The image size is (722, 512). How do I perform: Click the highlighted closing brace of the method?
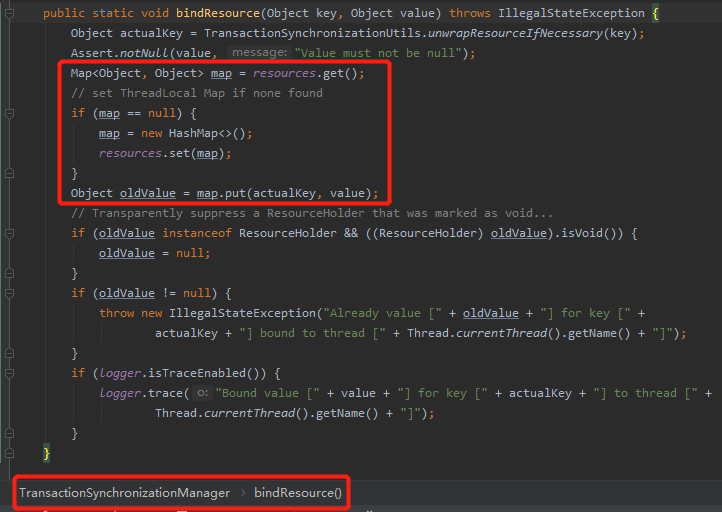click(46, 453)
